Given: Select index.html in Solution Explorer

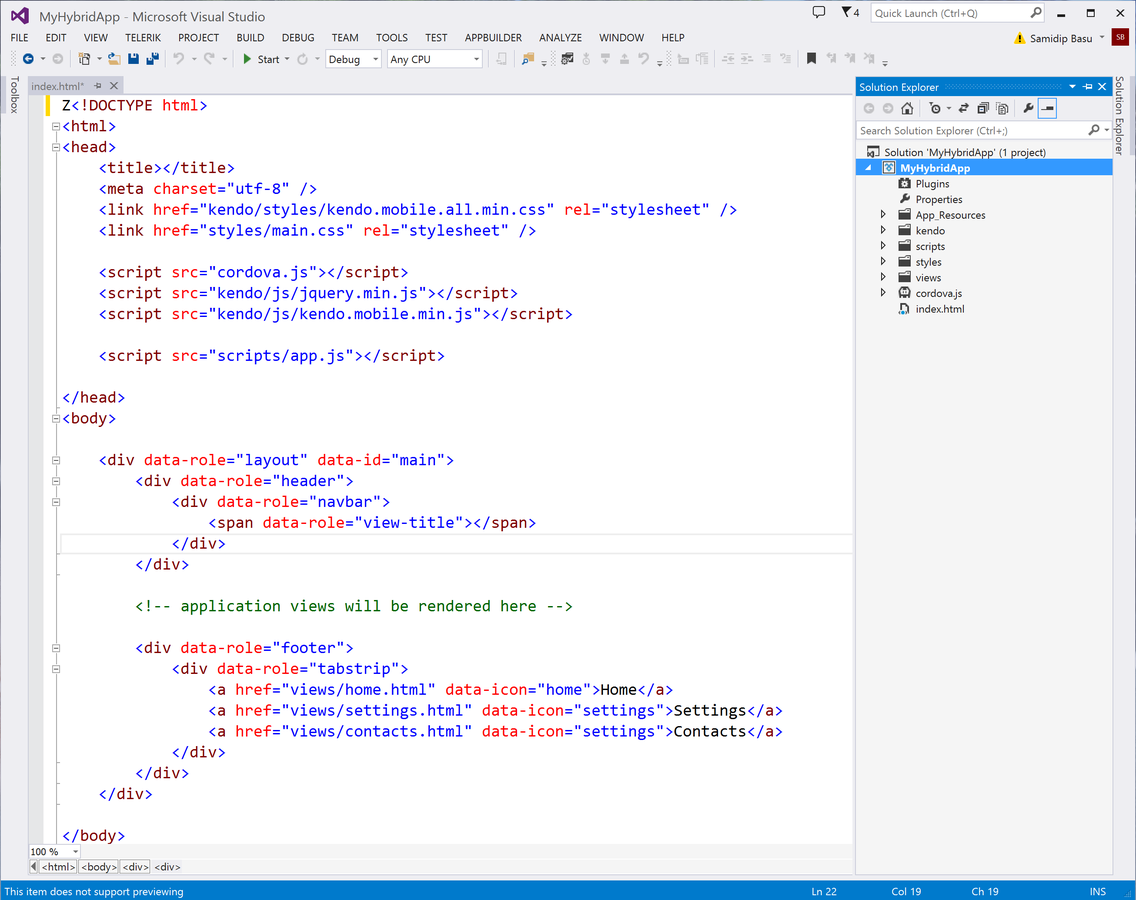Looking at the screenshot, I should click(x=940, y=309).
